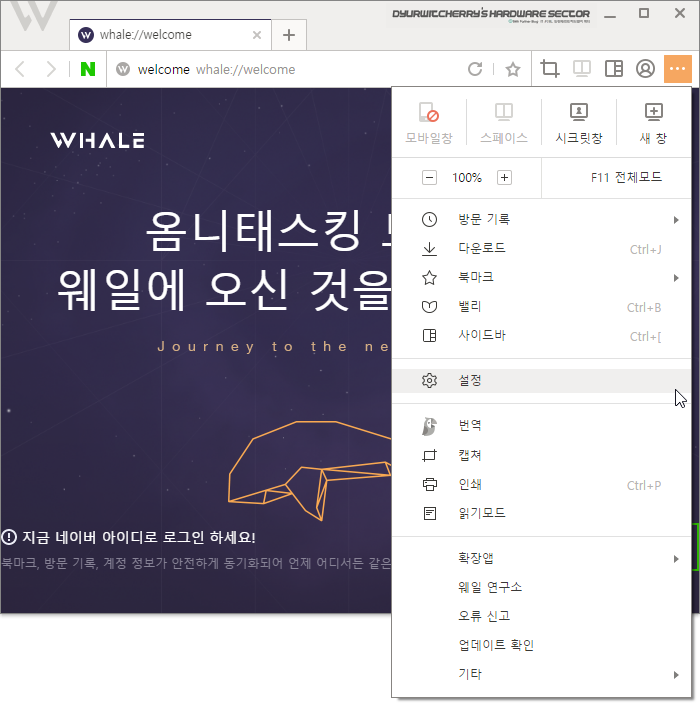This screenshot has width=700, height=707.
Task: Toggle the sidebar toolbar icon
Action: point(614,69)
